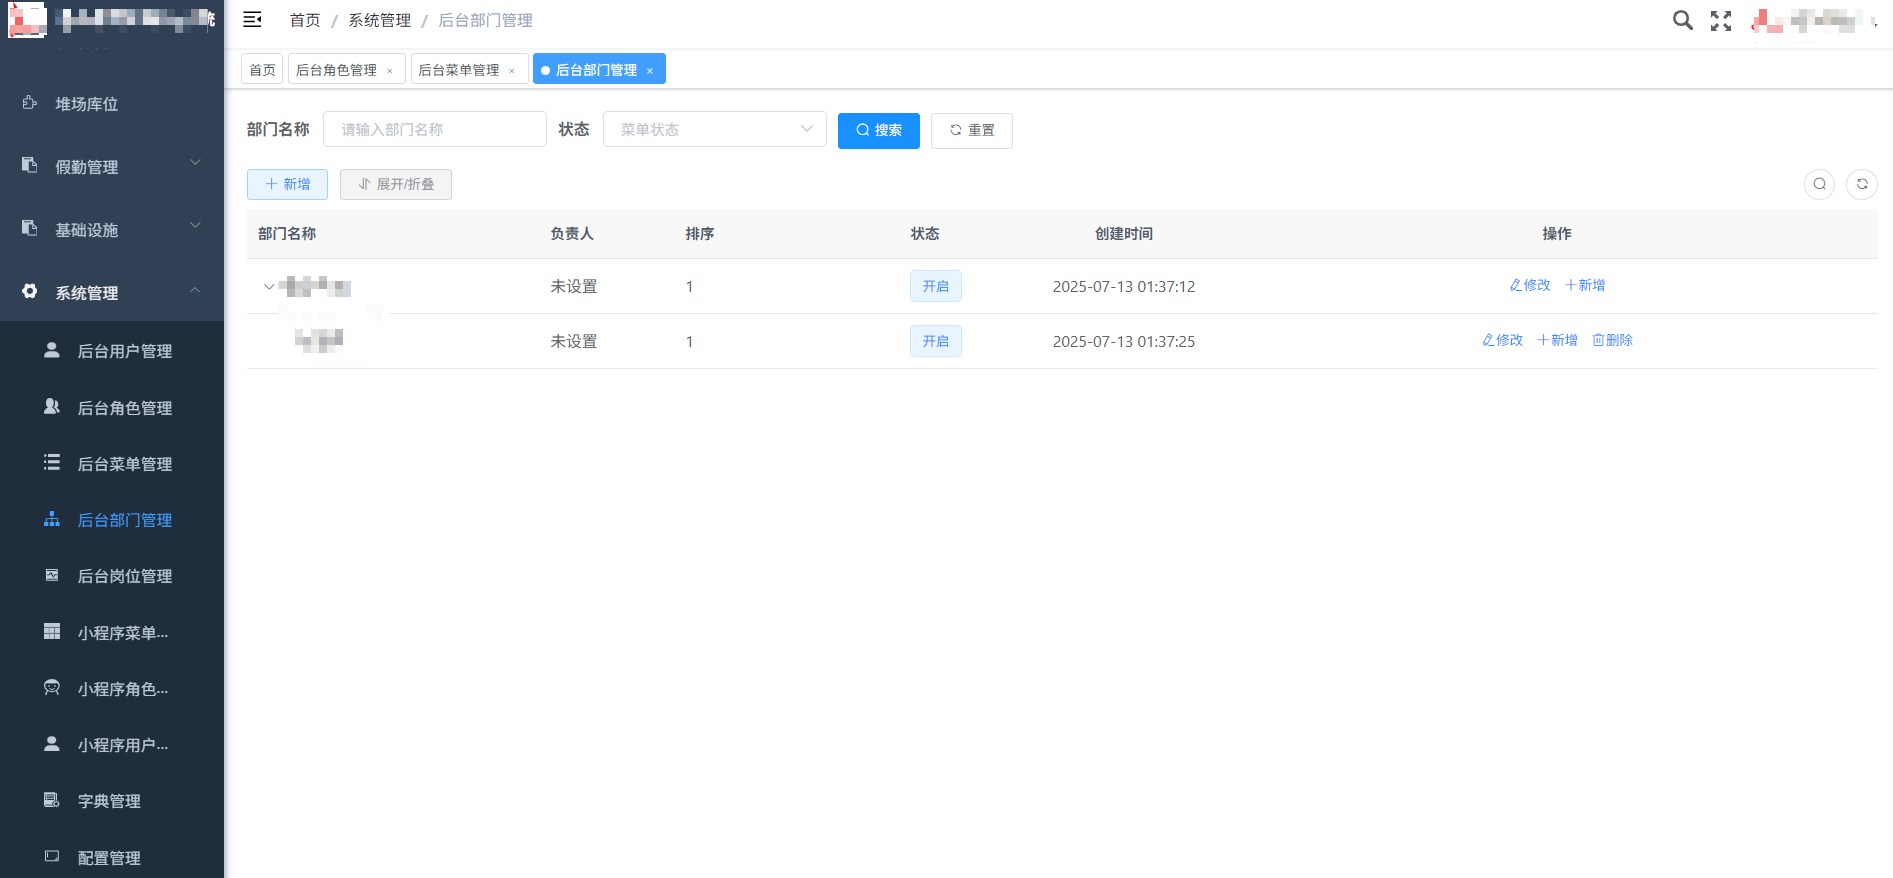Click 新增 in the 01:37:12 row
Viewport: 1893px width, 878px height.
click(1585, 285)
